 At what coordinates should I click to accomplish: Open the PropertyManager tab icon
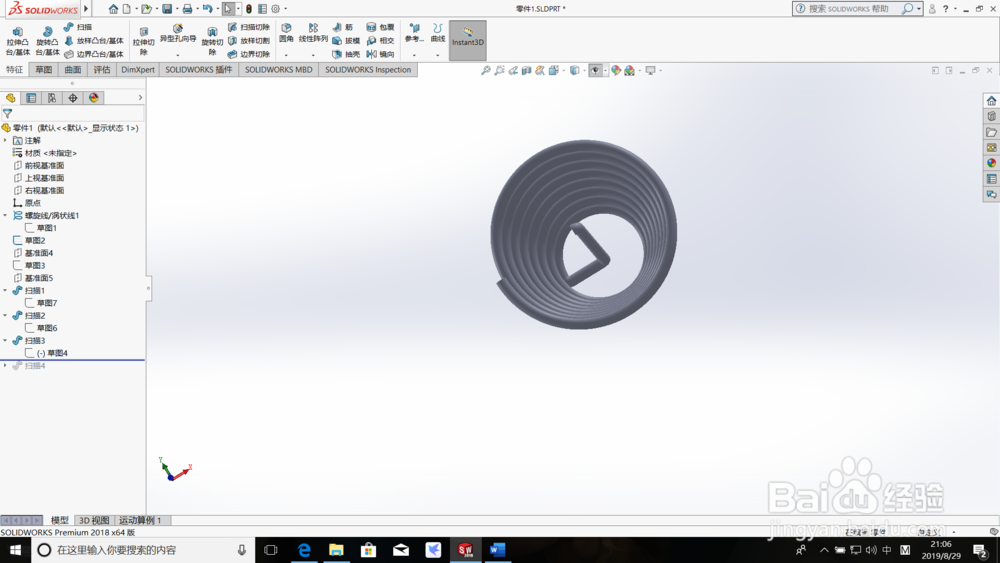pyautogui.click(x=31, y=98)
